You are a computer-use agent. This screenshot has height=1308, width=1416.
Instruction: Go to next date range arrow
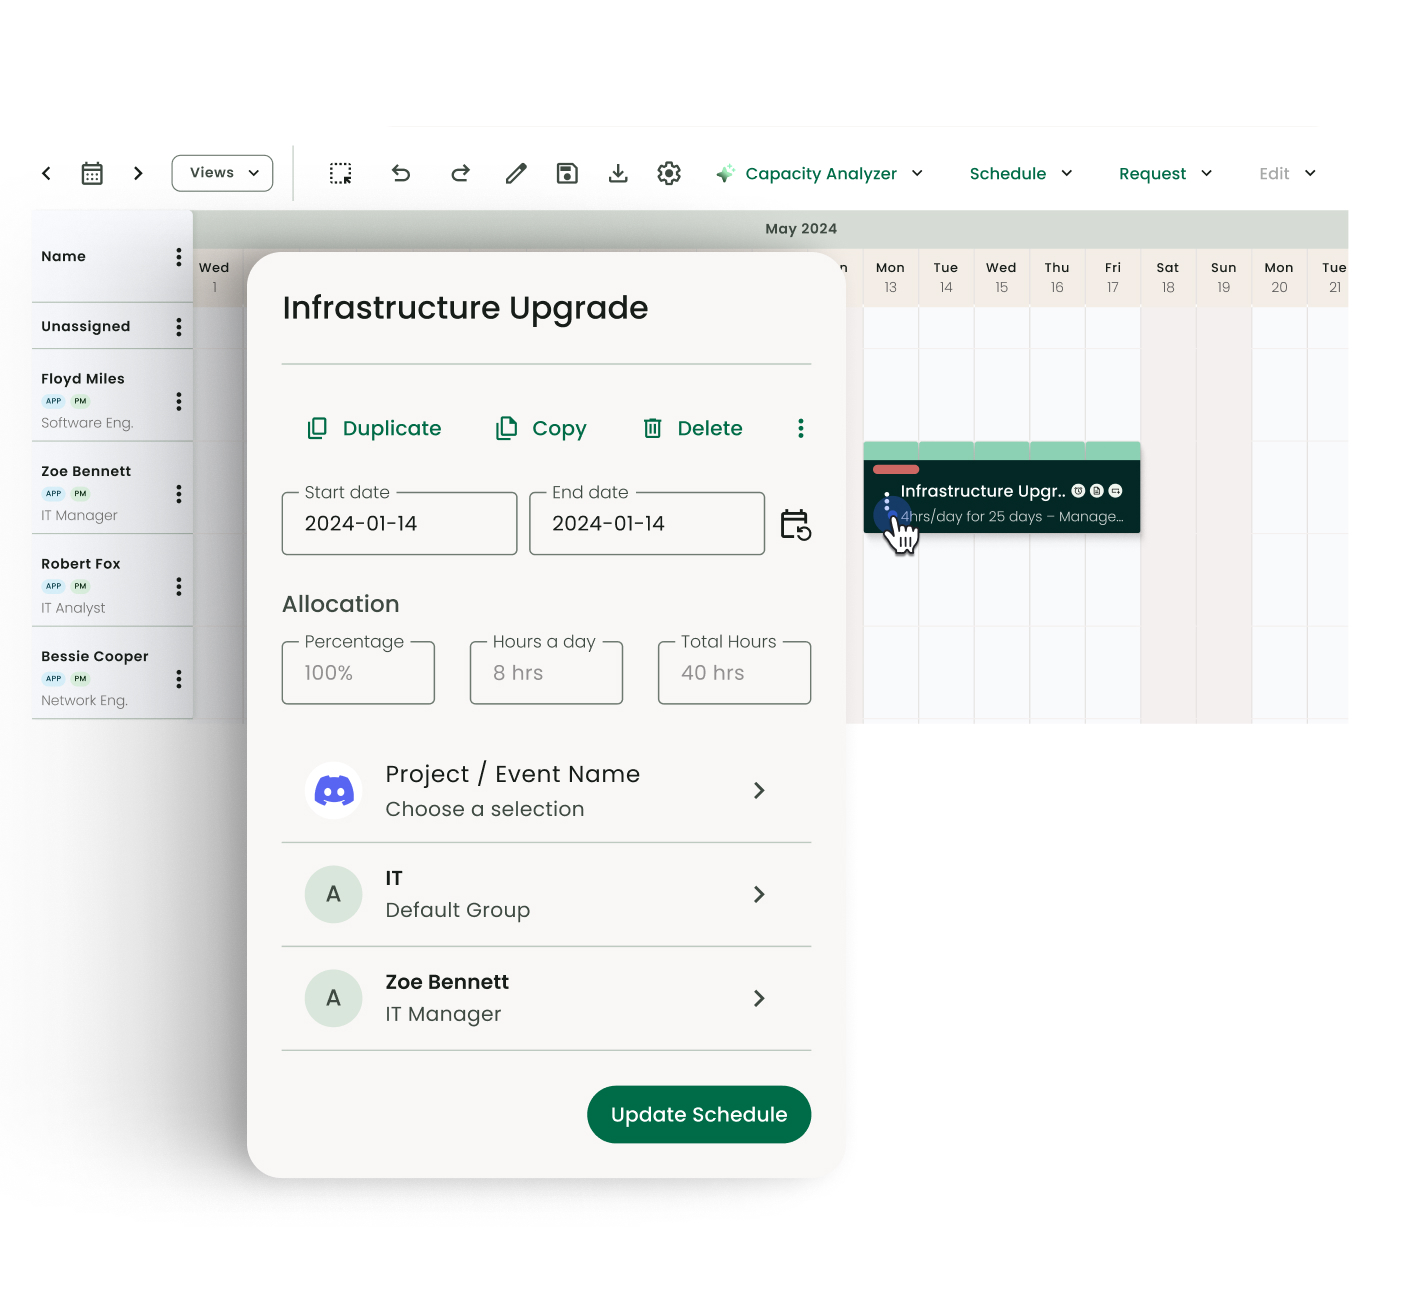coord(138,173)
